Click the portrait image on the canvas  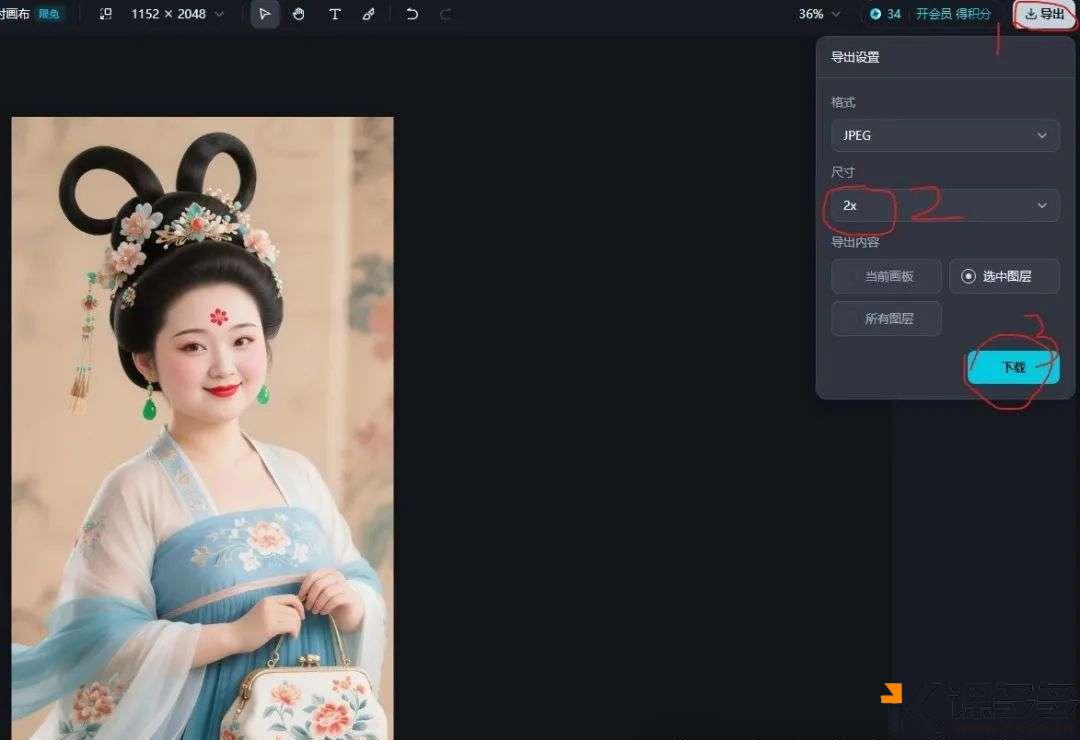200,420
